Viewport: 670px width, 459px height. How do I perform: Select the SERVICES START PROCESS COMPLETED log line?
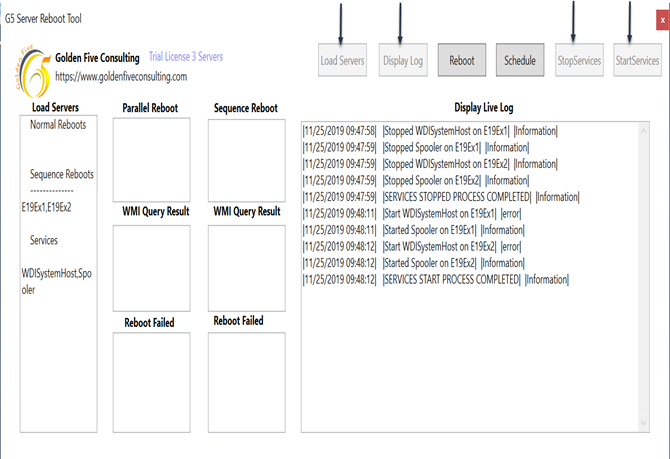click(451, 279)
